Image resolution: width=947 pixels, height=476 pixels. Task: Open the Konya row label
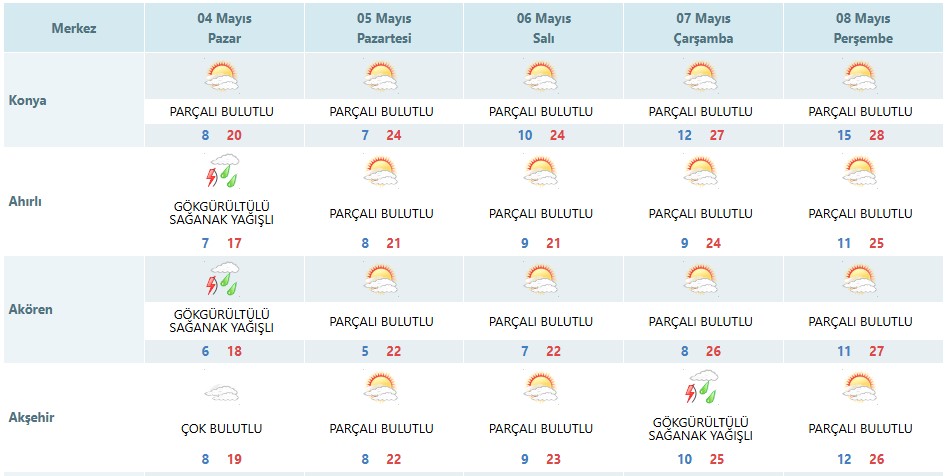click(x=28, y=100)
